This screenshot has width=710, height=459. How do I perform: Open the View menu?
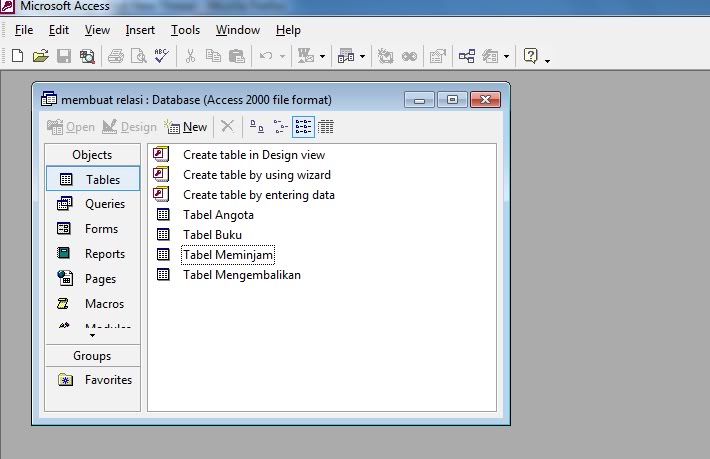[97, 30]
